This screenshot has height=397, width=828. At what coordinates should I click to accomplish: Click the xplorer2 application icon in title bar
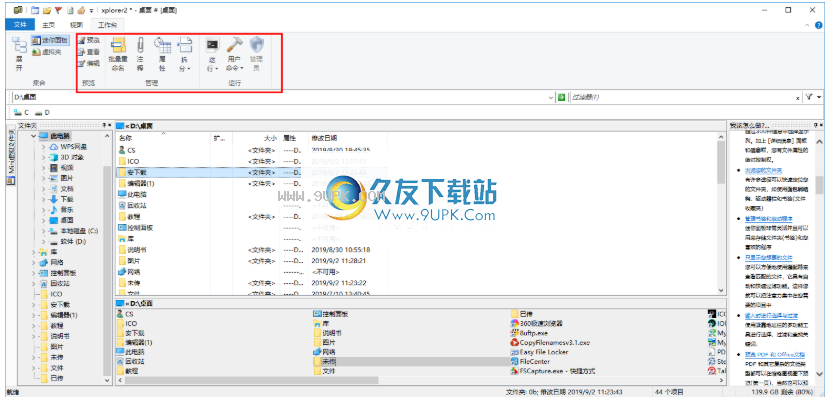click(x=18, y=10)
